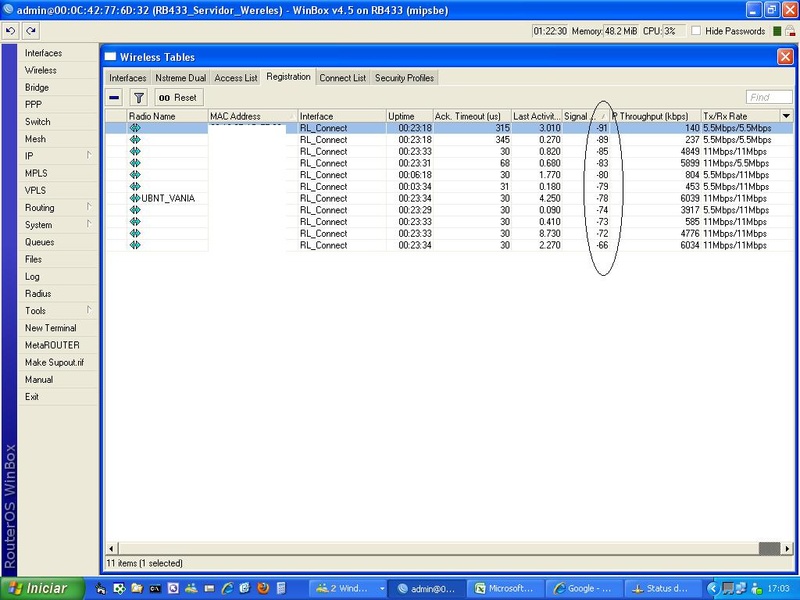
Task: Click the green status indicator in top bar
Action: [777, 31]
